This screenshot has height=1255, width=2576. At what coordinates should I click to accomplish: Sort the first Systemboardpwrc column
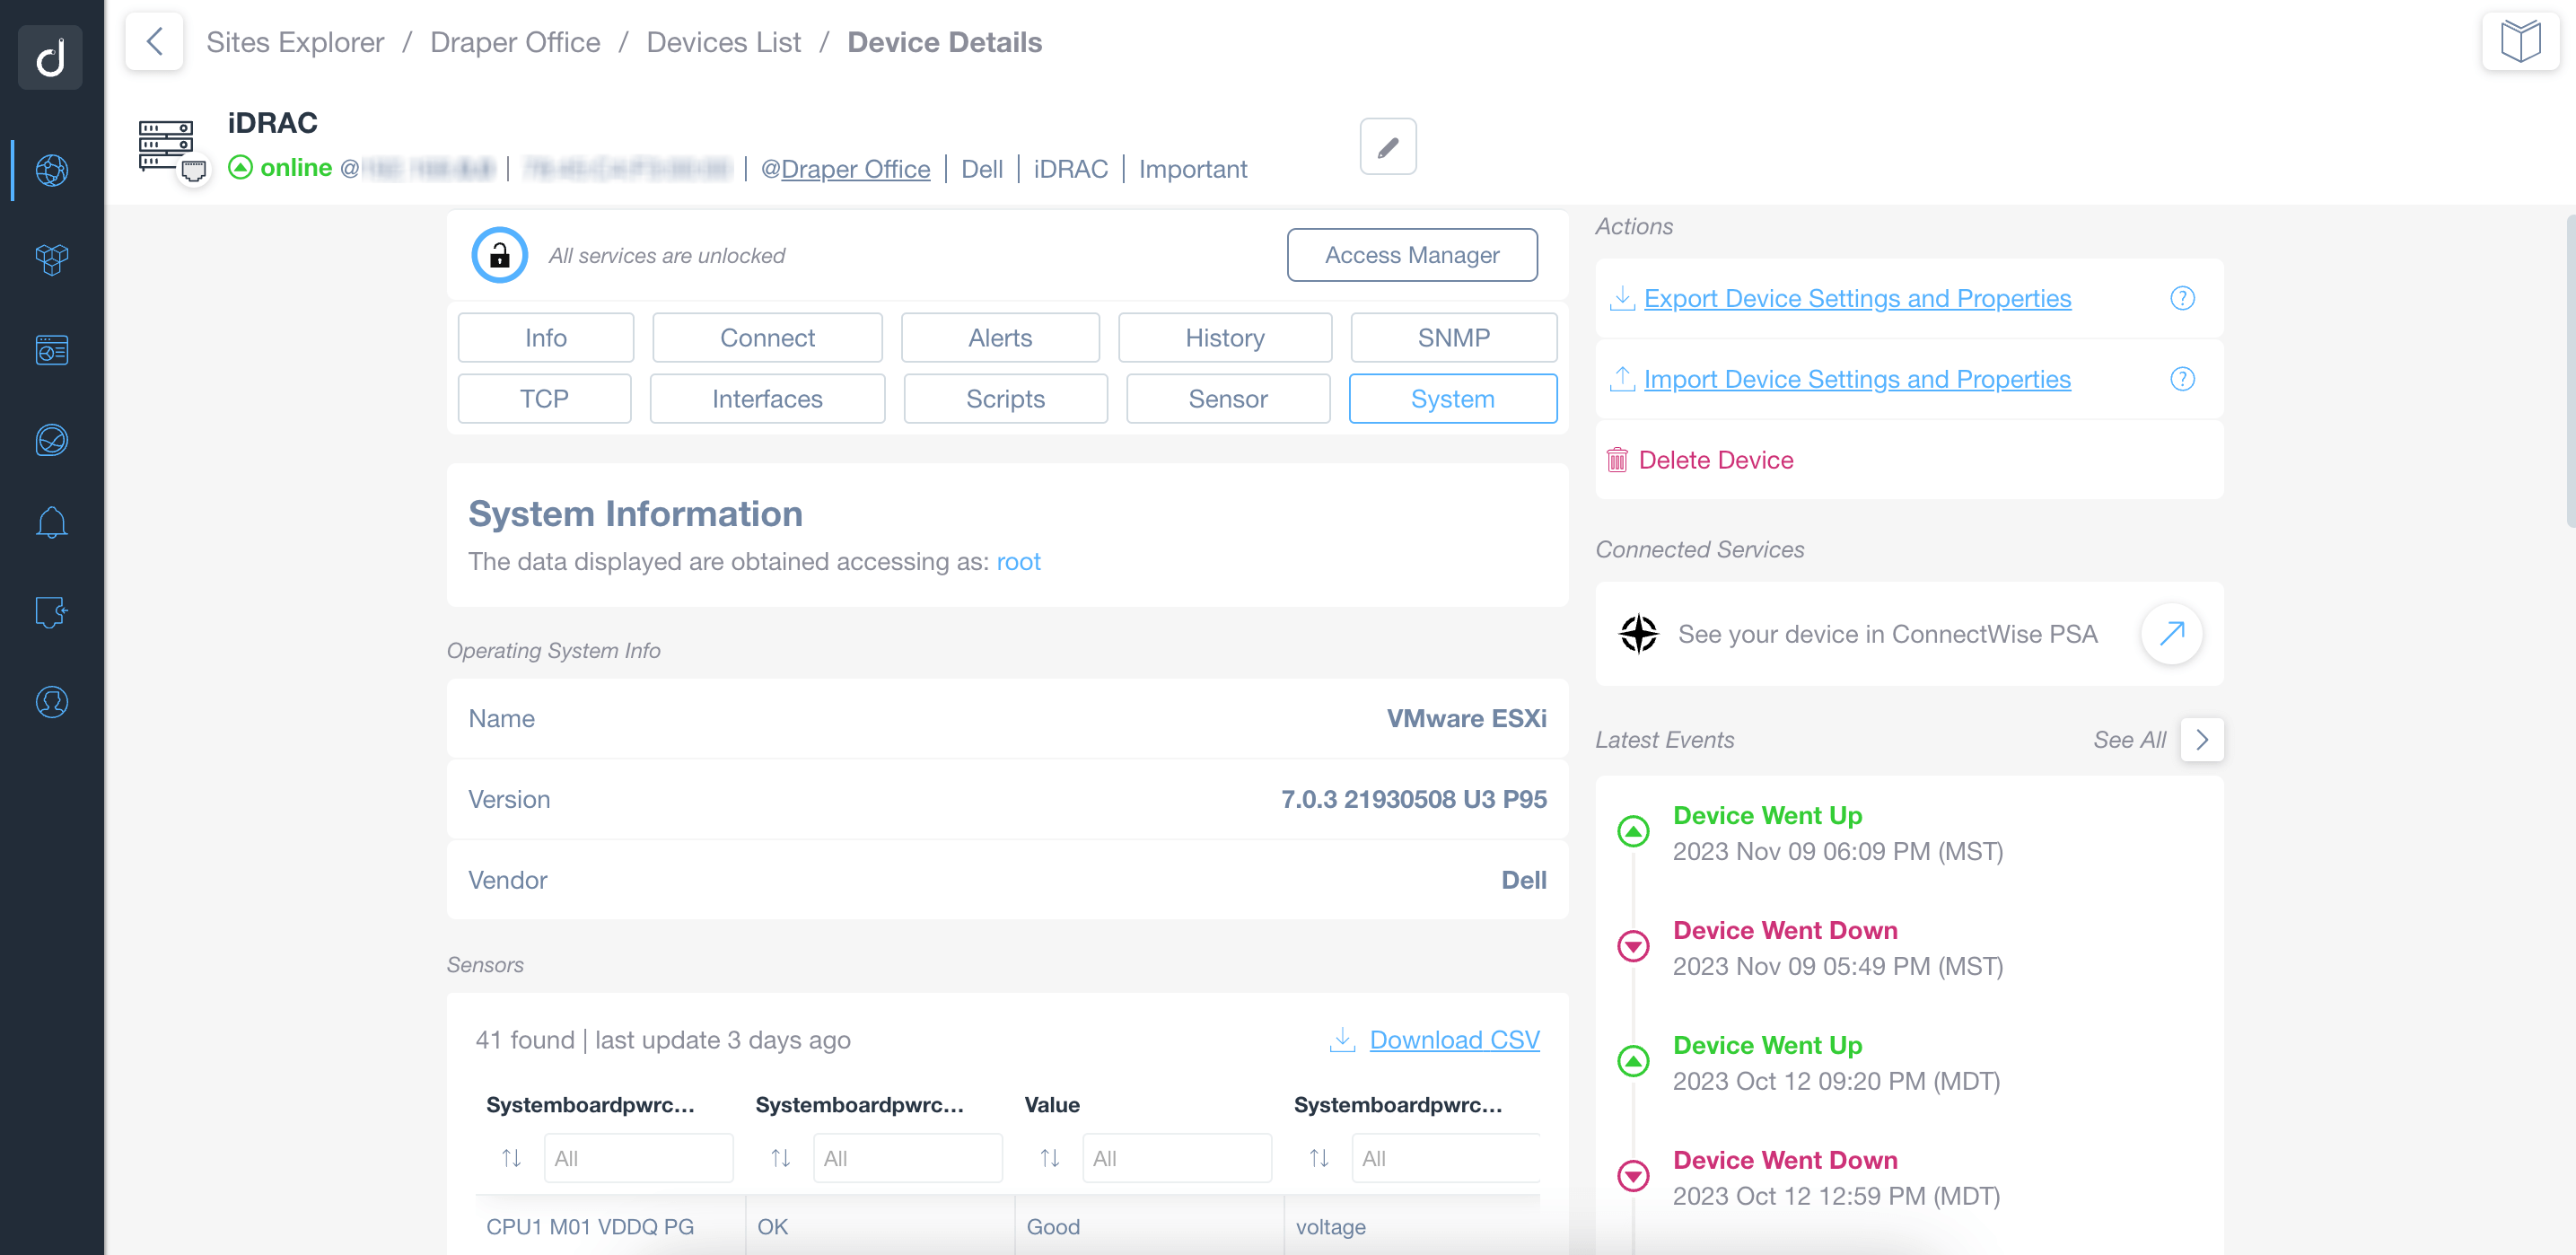pos(511,1158)
